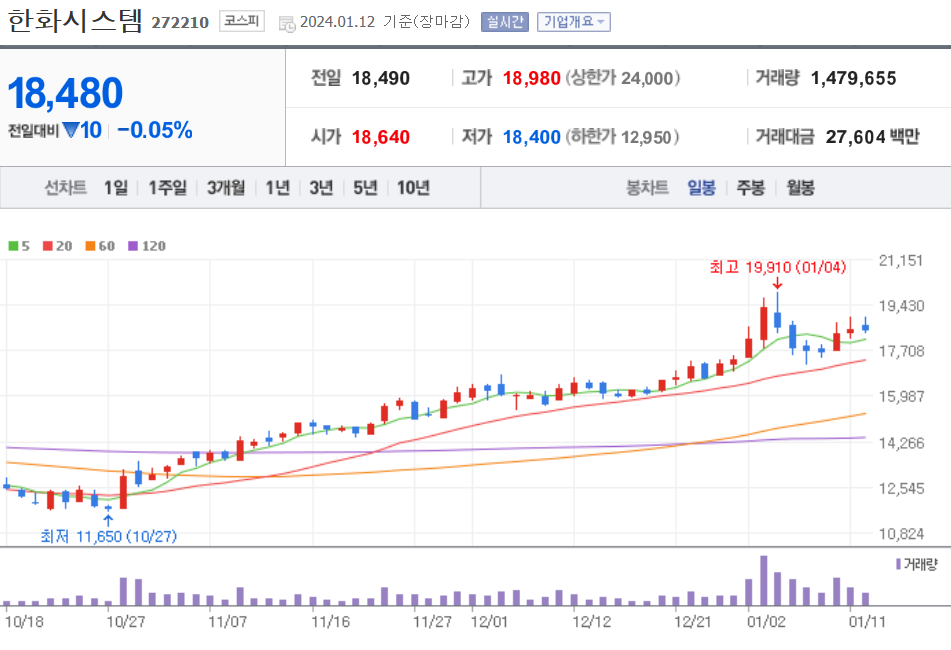Click the purple 거래량 volume legend swatch
Viewport: 951px width, 650px height.
[898, 565]
